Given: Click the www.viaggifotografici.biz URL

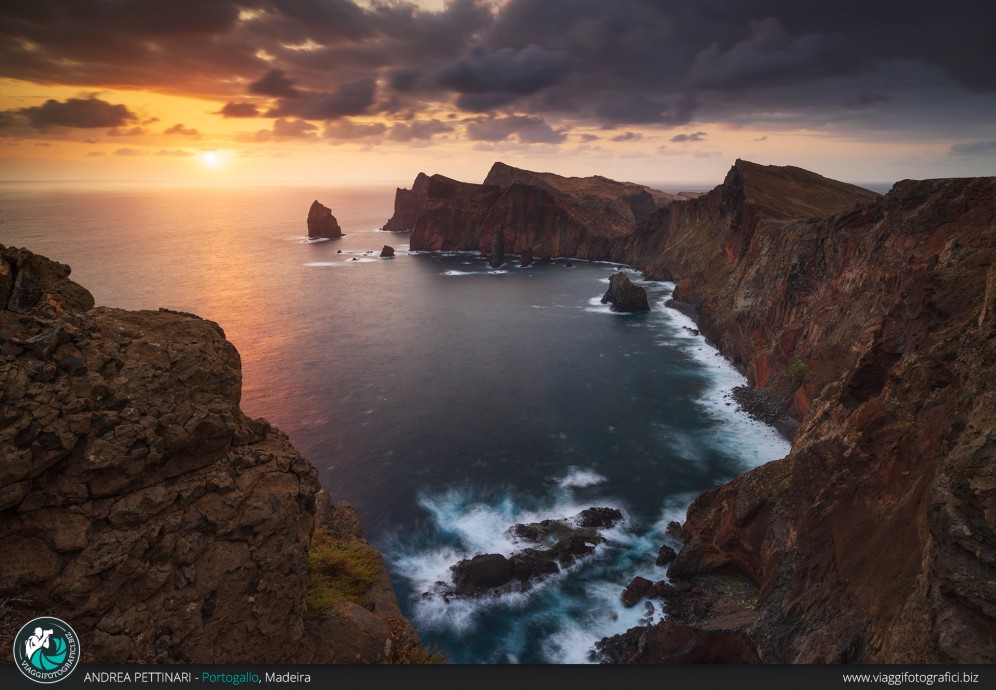Looking at the screenshot, I should click(x=910, y=677).
